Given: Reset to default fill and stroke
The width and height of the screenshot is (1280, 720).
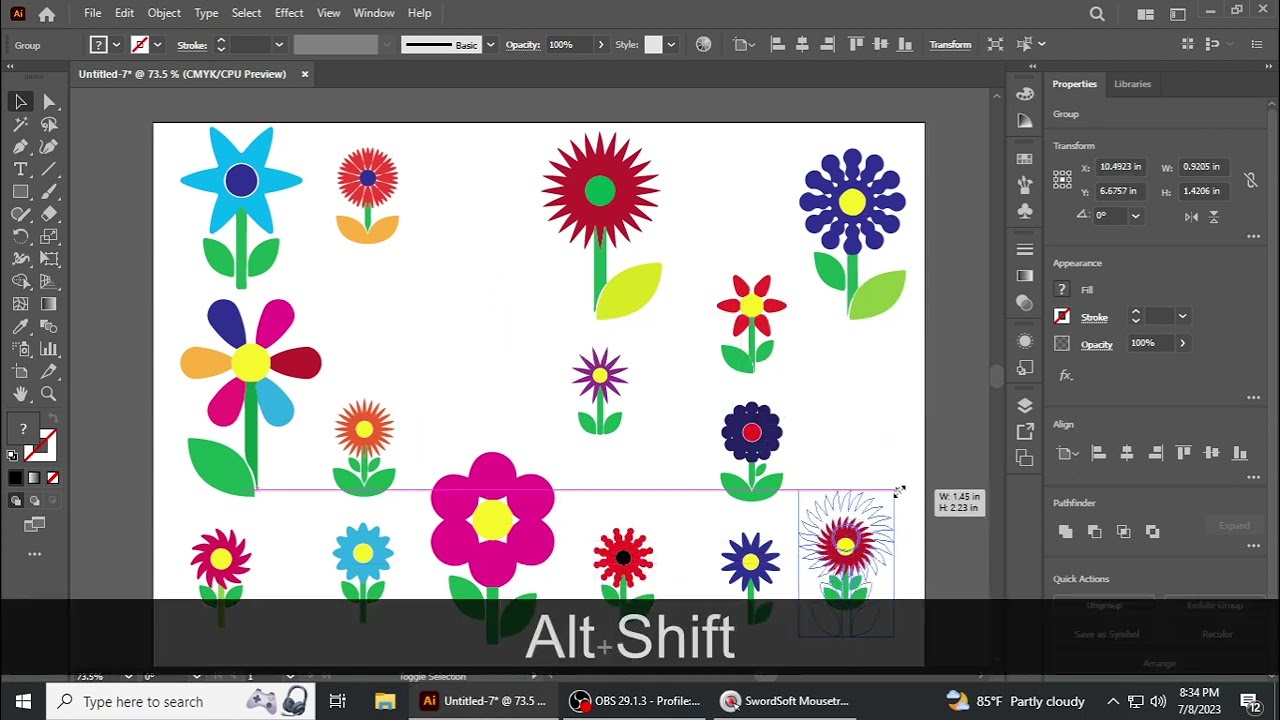Looking at the screenshot, I should pos(12,455).
